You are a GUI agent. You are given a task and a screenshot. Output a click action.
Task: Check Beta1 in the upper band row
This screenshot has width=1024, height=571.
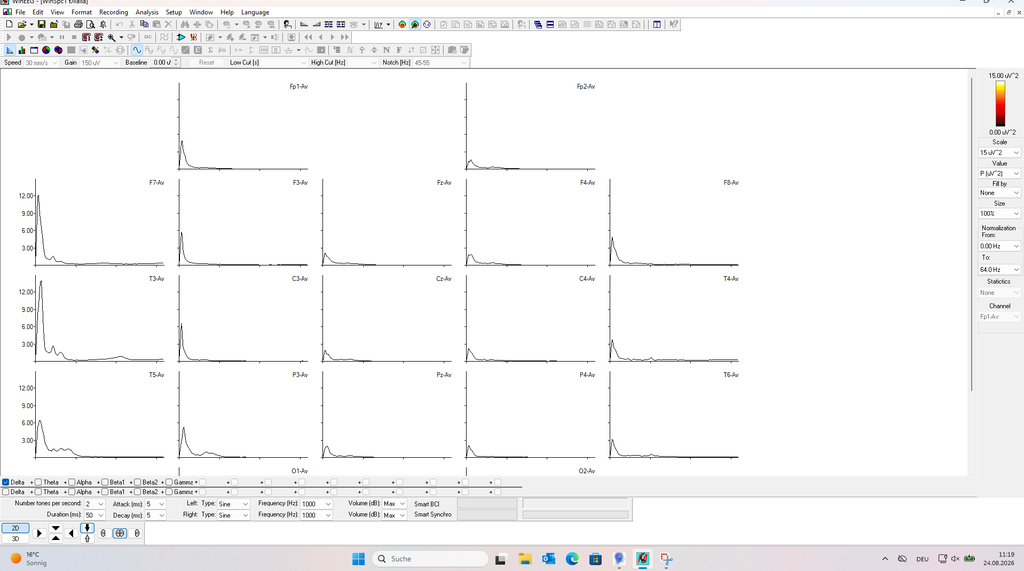tap(105, 482)
